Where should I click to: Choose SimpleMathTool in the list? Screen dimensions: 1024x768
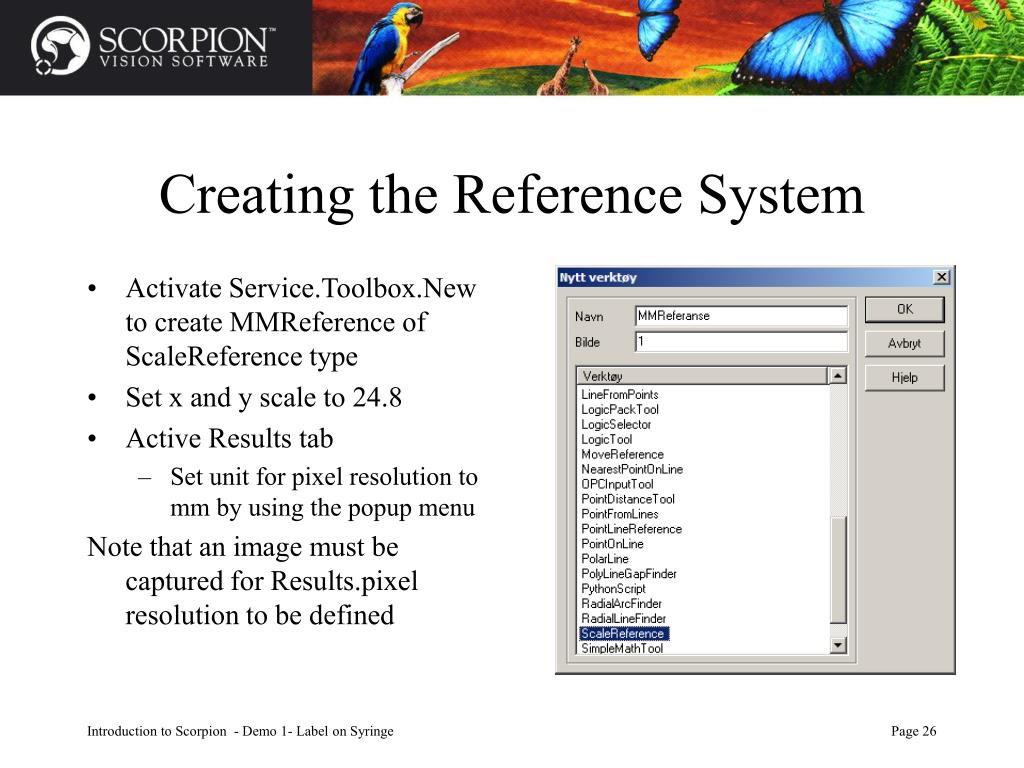(x=622, y=649)
